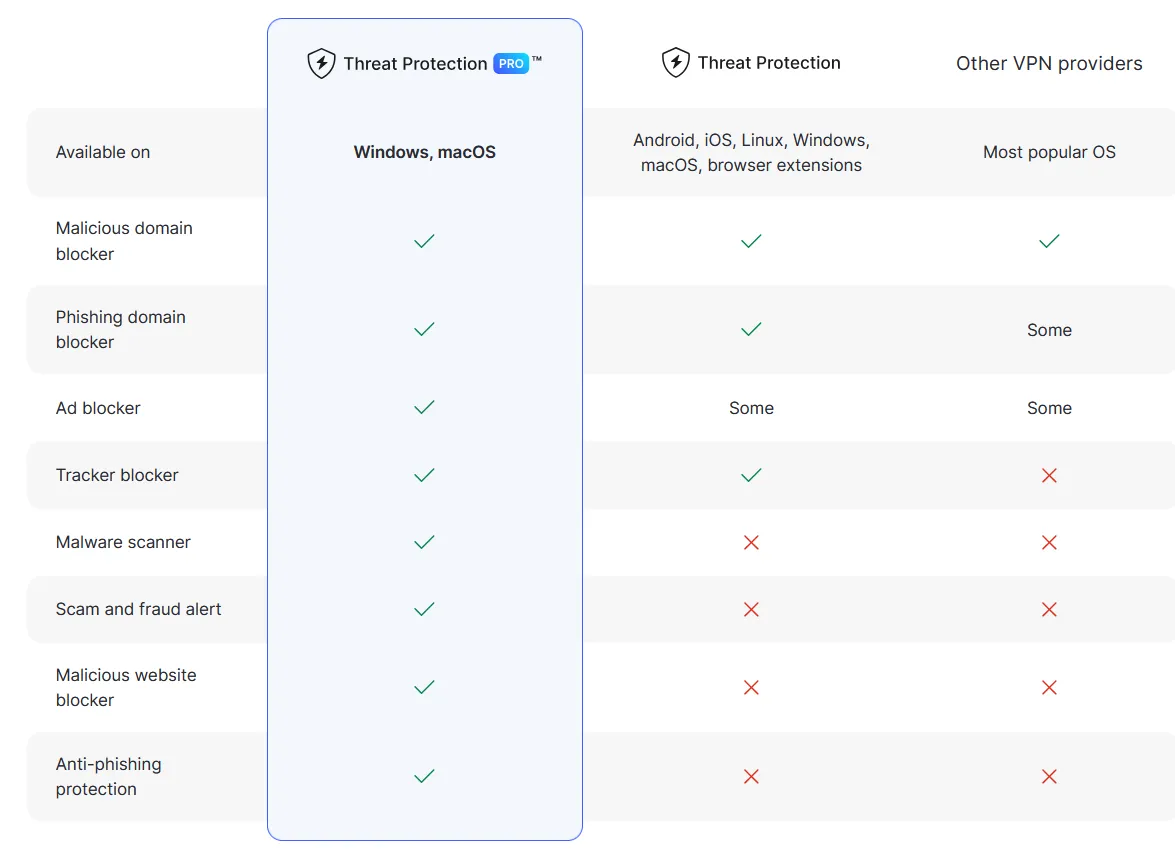Click the Tracker blocker cross under Other VPN providers
This screenshot has width=1175, height=865.
pyautogui.click(x=1049, y=476)
